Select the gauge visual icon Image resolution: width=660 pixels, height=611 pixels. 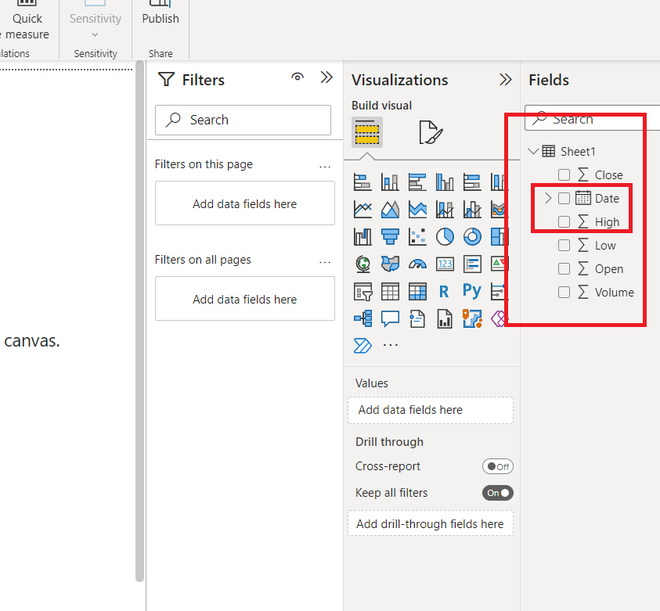[x=418, y=264]
